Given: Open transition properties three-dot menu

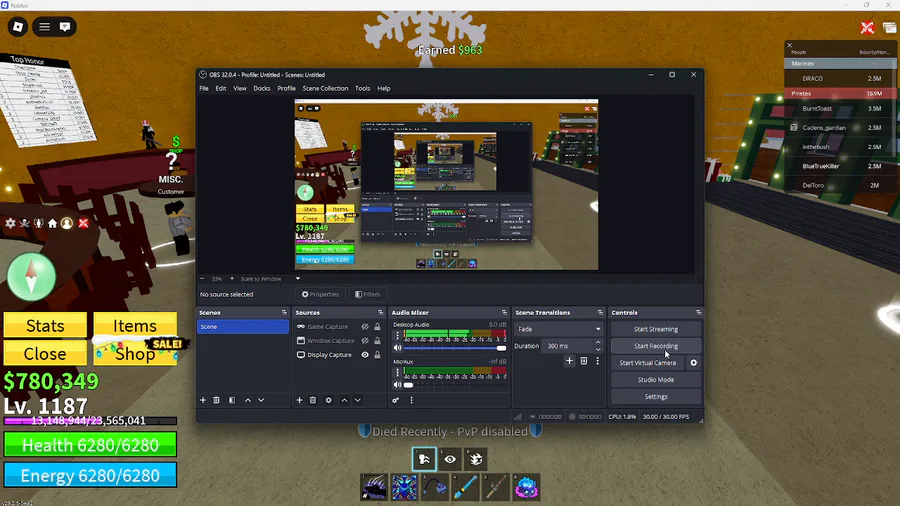Looking at the screenshot, I should 598,361.
